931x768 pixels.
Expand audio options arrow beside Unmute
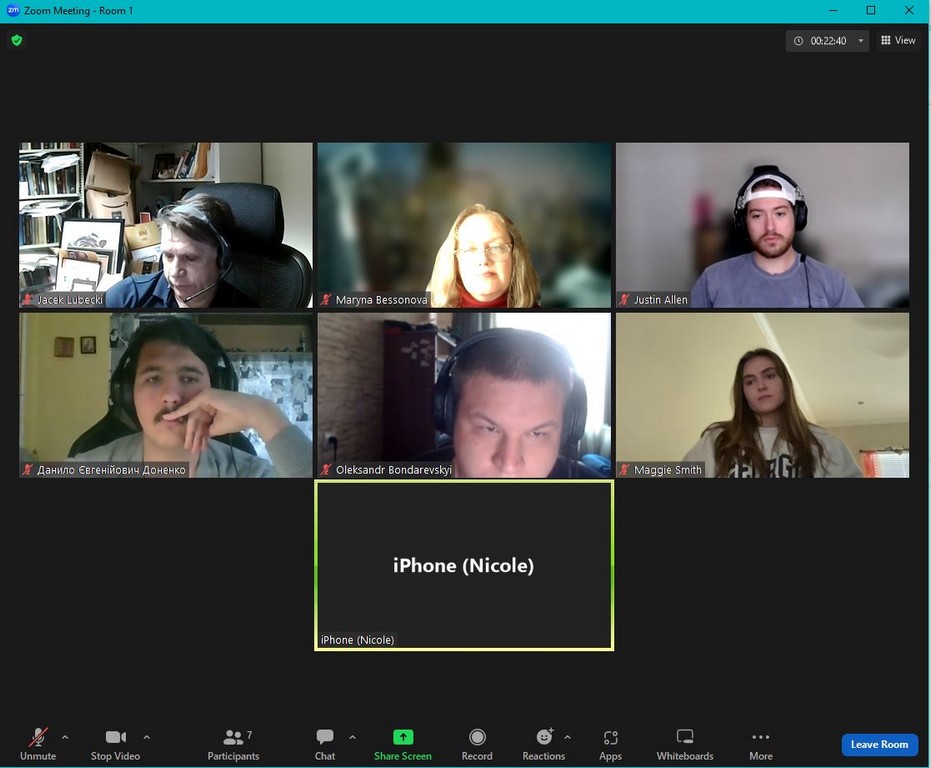65,737
